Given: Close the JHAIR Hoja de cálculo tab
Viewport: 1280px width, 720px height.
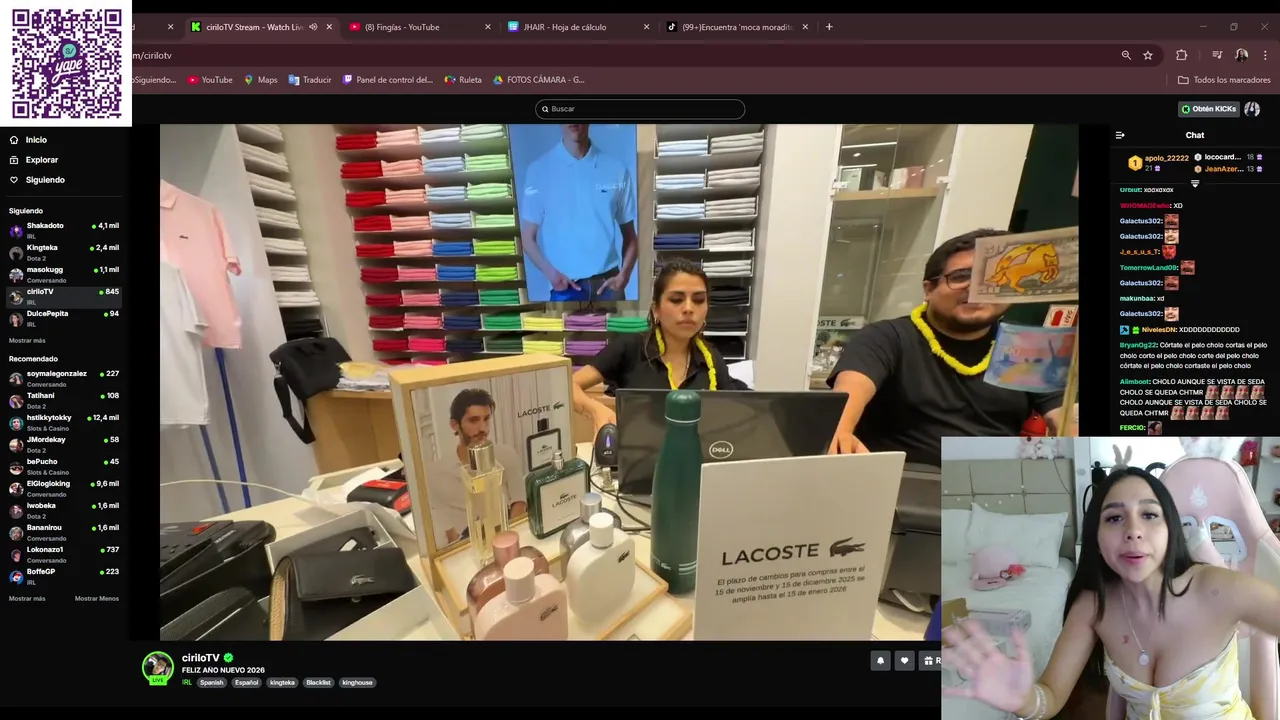Looking at the screenshot, I should click(x=646, y=27).
